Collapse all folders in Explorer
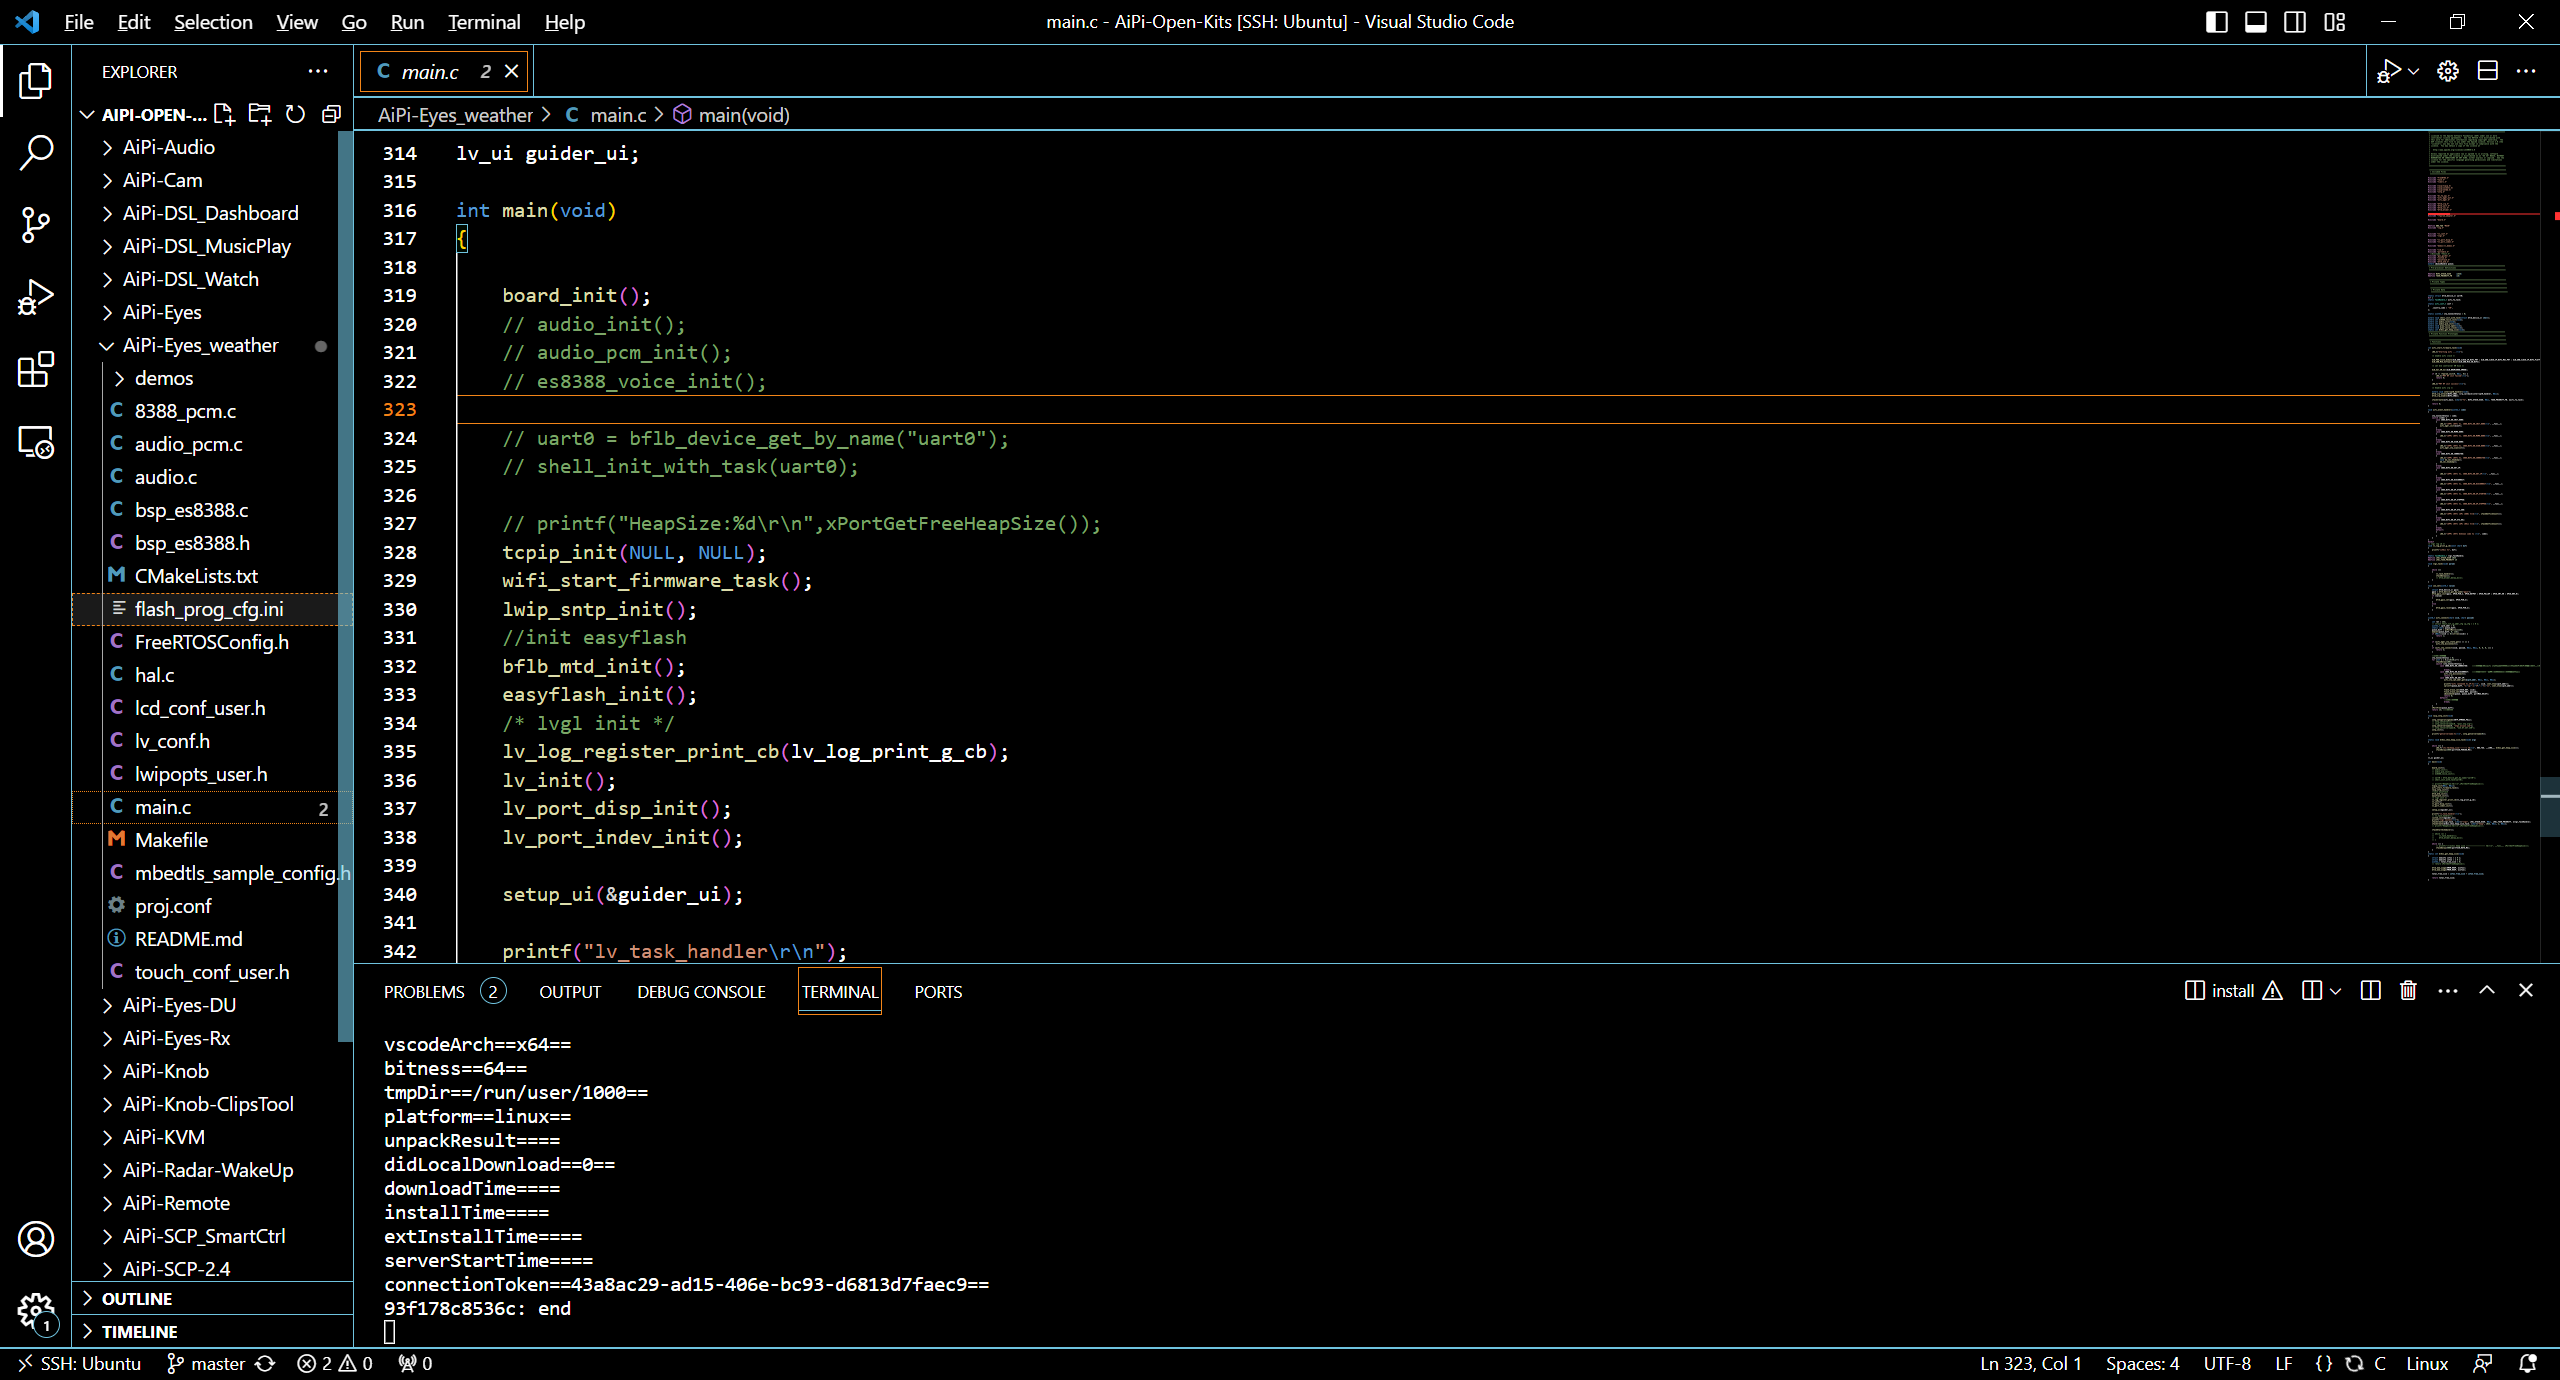Viewport: 2560px width, 1380px height. [x=331, y=114]
